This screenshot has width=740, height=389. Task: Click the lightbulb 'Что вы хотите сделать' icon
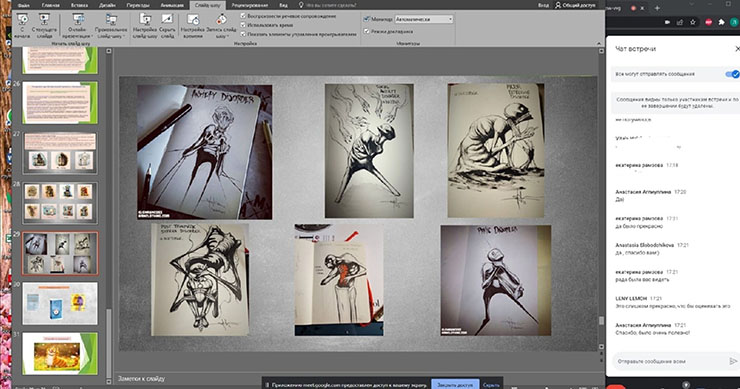[x=301, y=5]
